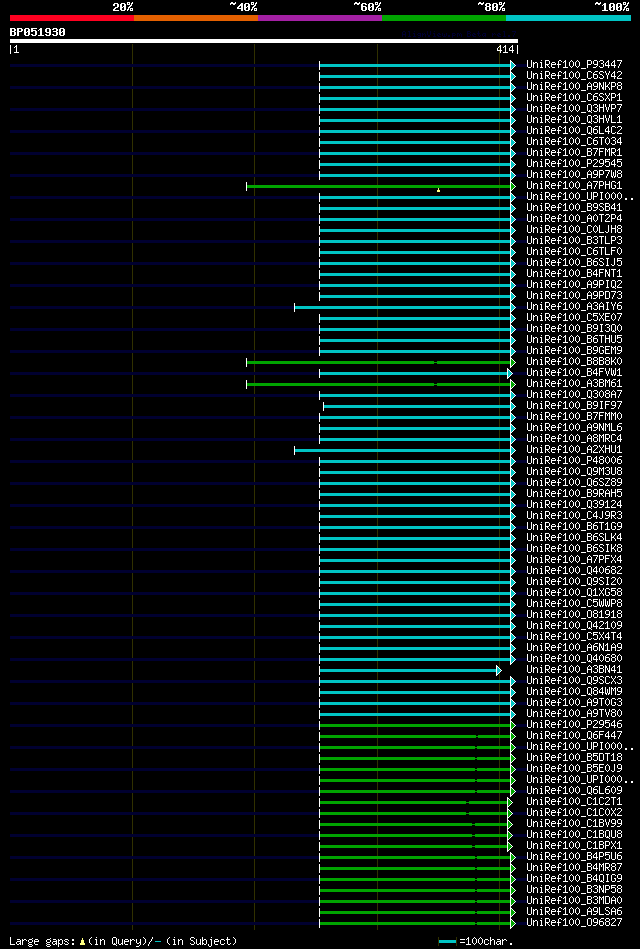Image resolution: width=640 pixels, height=949 pixels.
Task: Open hit UniRef100_Q6L4C2
Action: tap(574, 130)
